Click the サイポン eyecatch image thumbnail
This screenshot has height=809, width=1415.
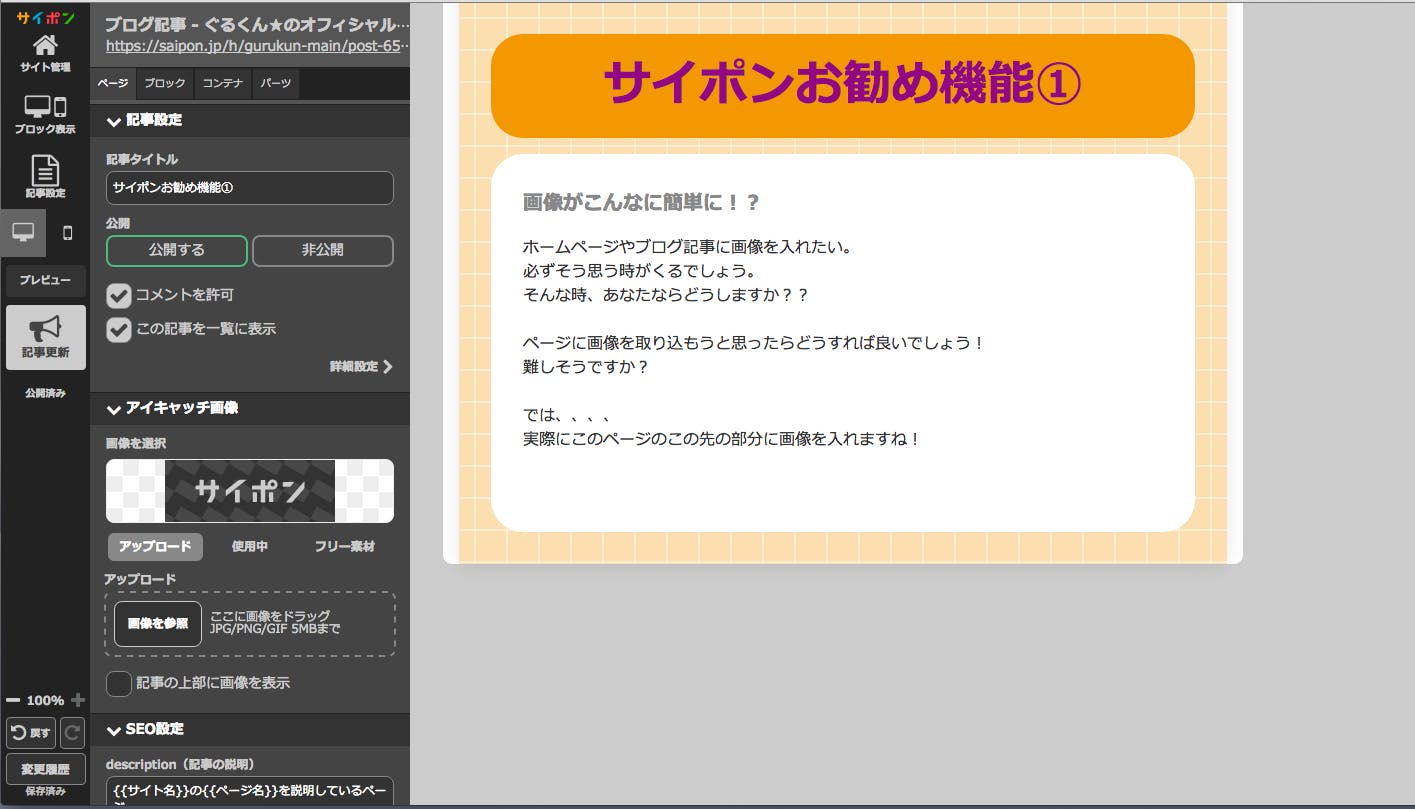click(x=250, y=491)
